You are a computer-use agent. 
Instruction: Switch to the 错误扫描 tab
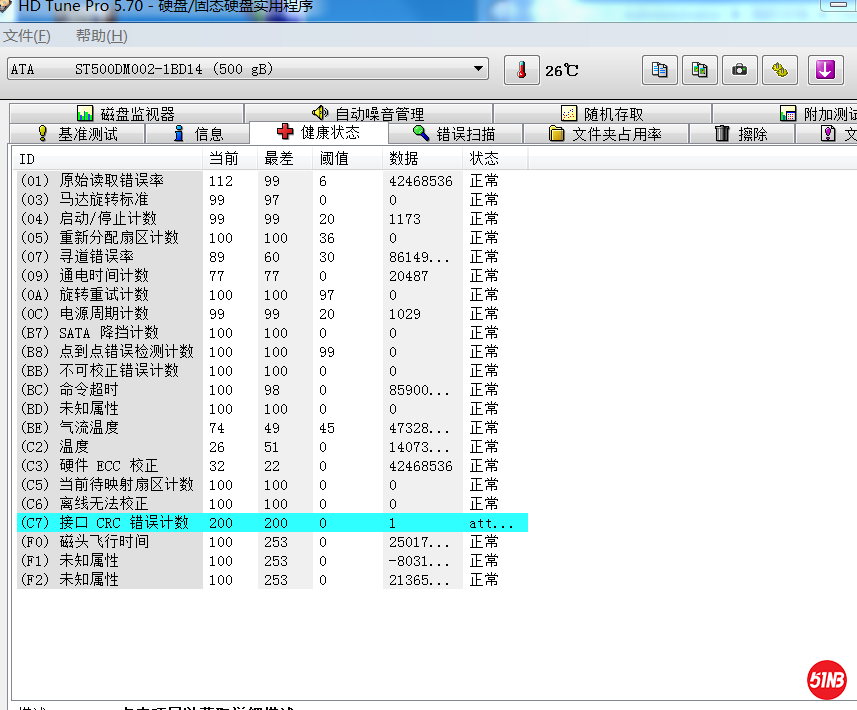pyautogui.click(x=454, y=134)
